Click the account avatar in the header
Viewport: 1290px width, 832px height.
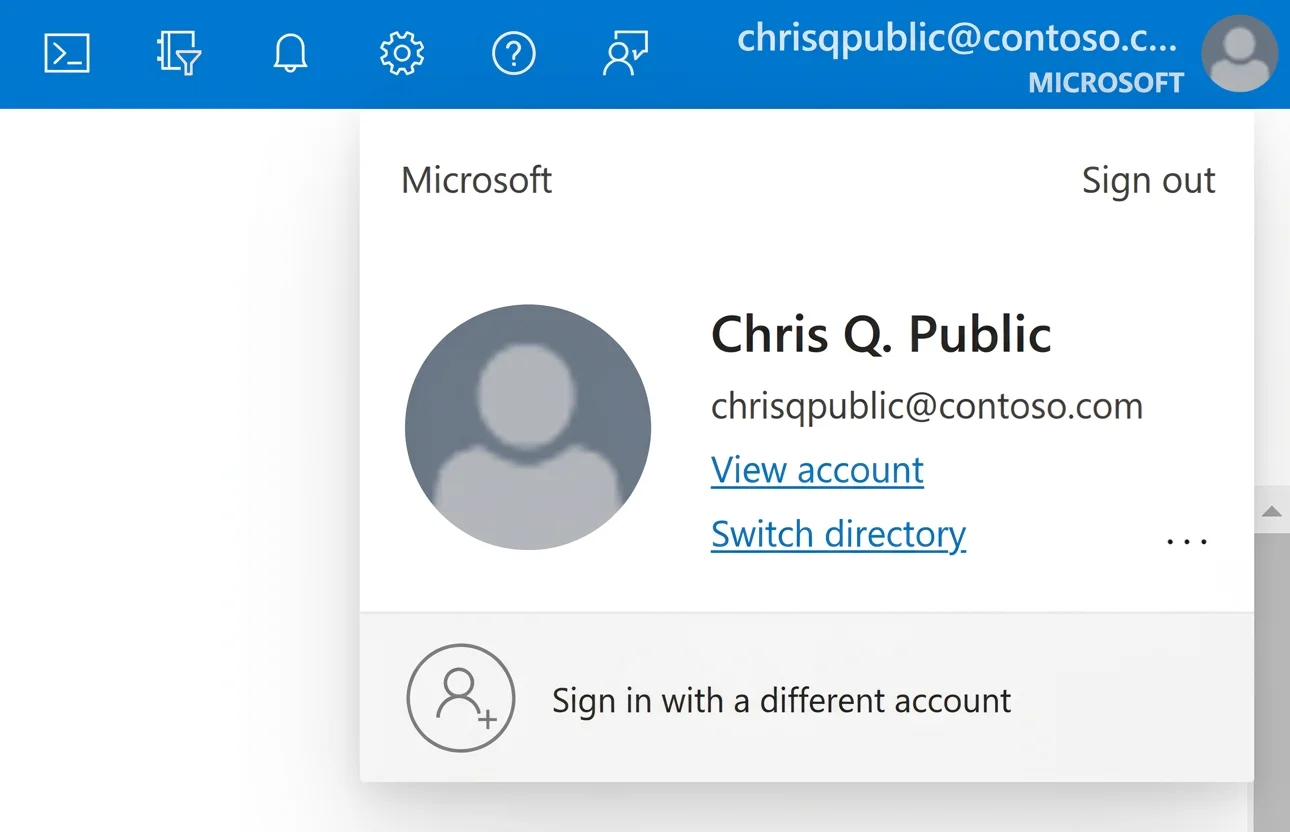pyautogui.click(x=1240, y=53)
